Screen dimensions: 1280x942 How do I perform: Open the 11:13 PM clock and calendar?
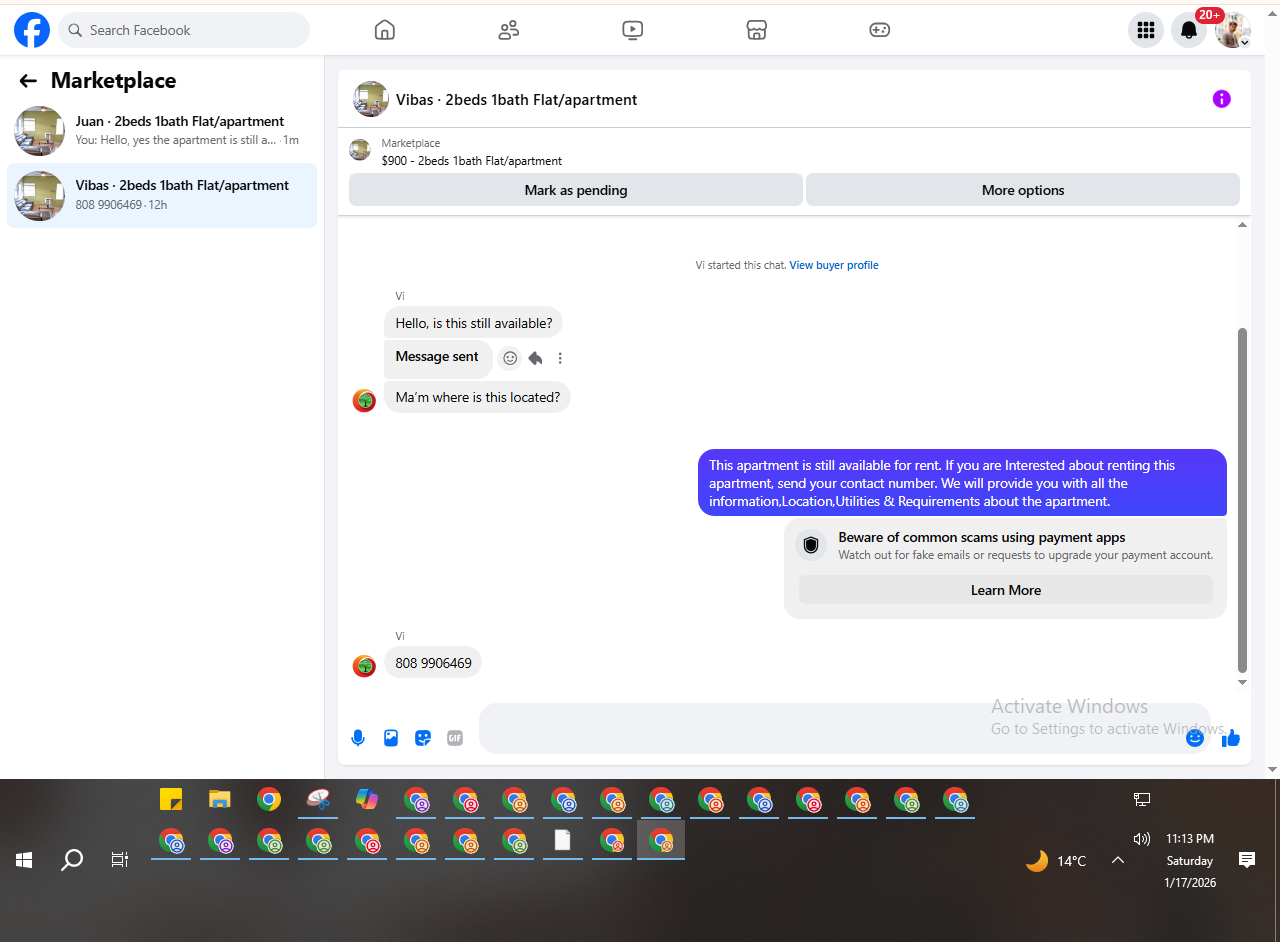tap(1190, 861)
